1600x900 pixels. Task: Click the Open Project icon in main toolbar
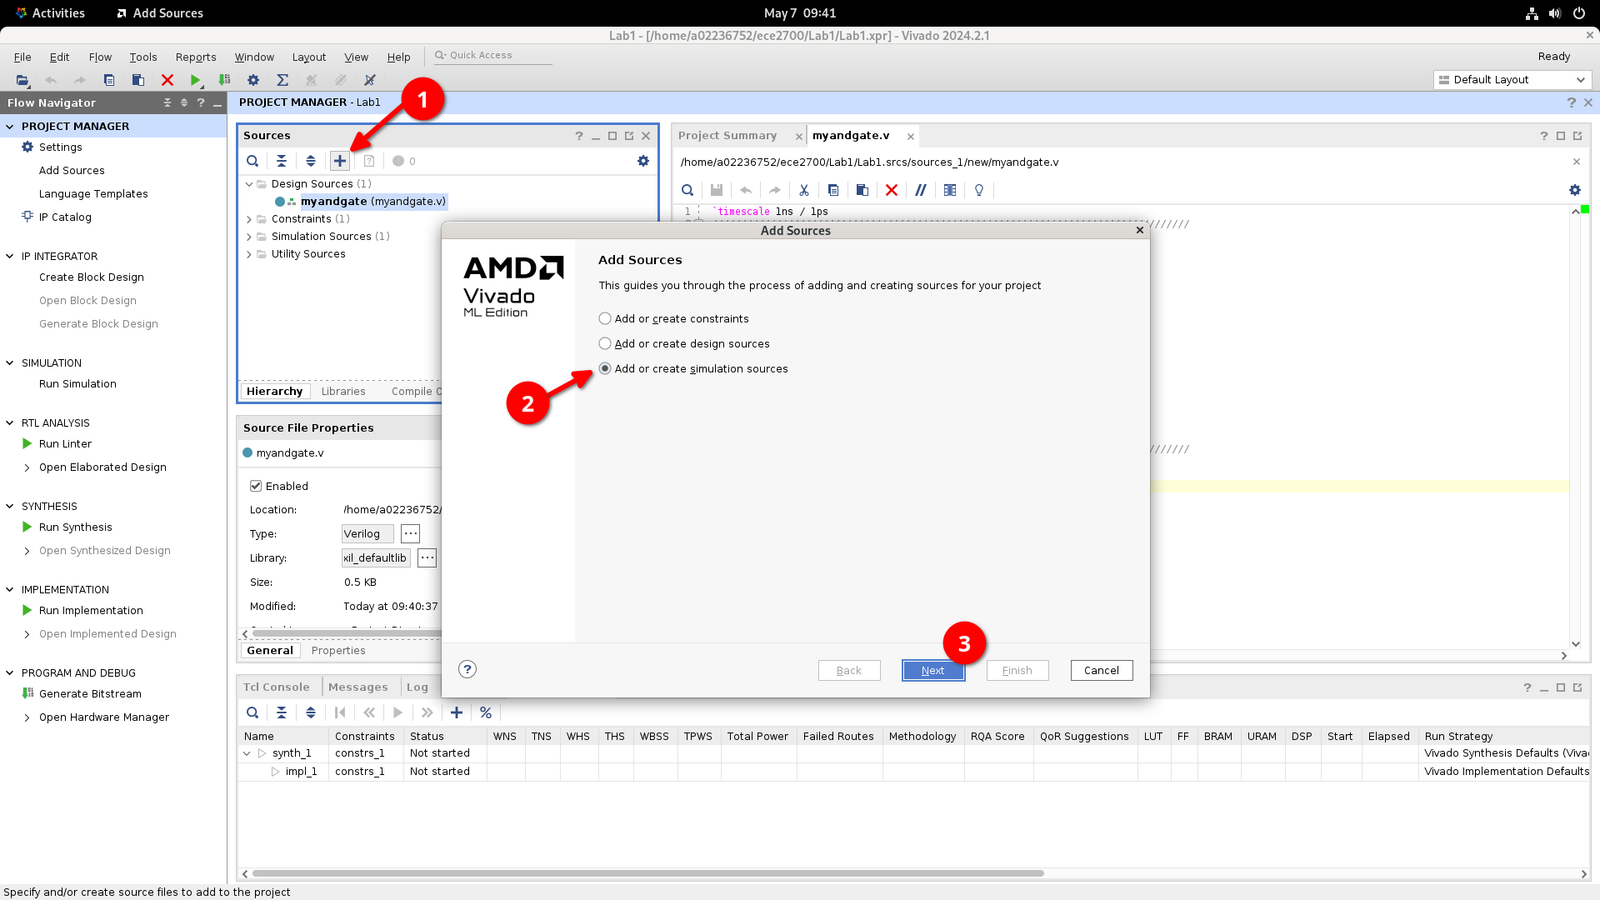(x=22, y=80)
